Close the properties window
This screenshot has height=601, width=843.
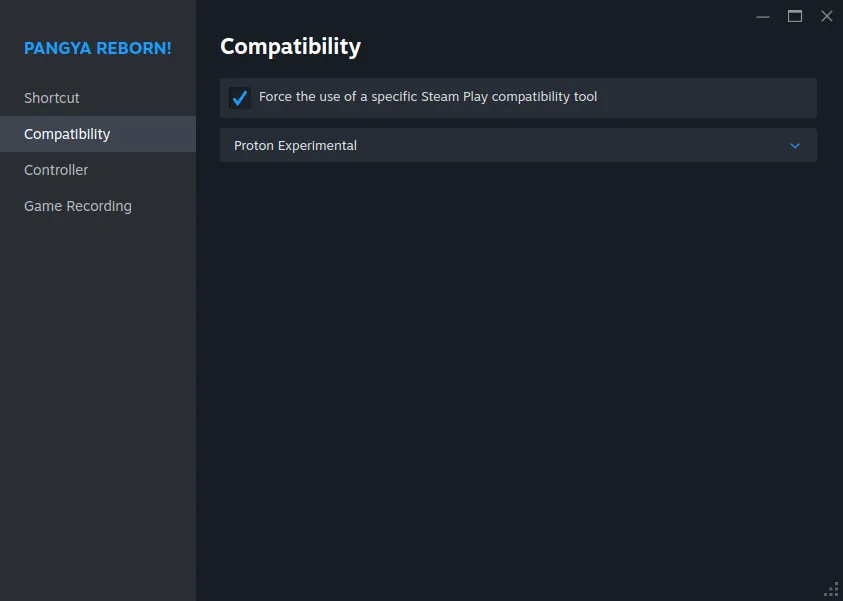pos(827,17)
